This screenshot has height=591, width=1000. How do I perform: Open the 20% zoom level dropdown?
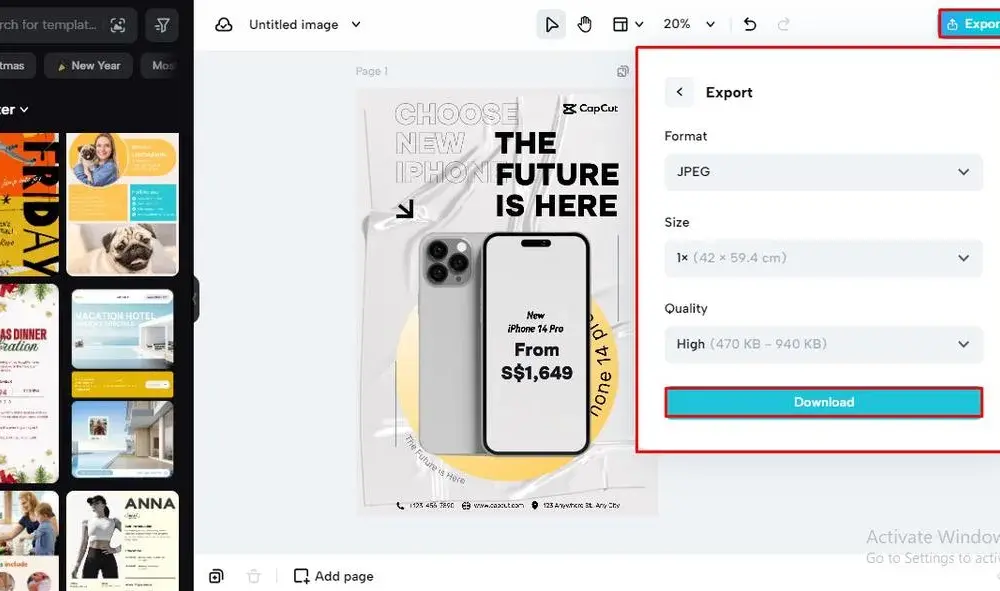click(x=689, y=24)
